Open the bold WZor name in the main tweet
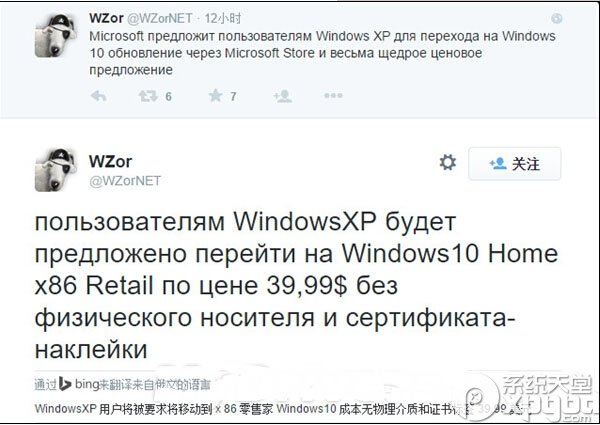Image resolution: width=600 pixels, height=425 pixels. click(110, 161)
